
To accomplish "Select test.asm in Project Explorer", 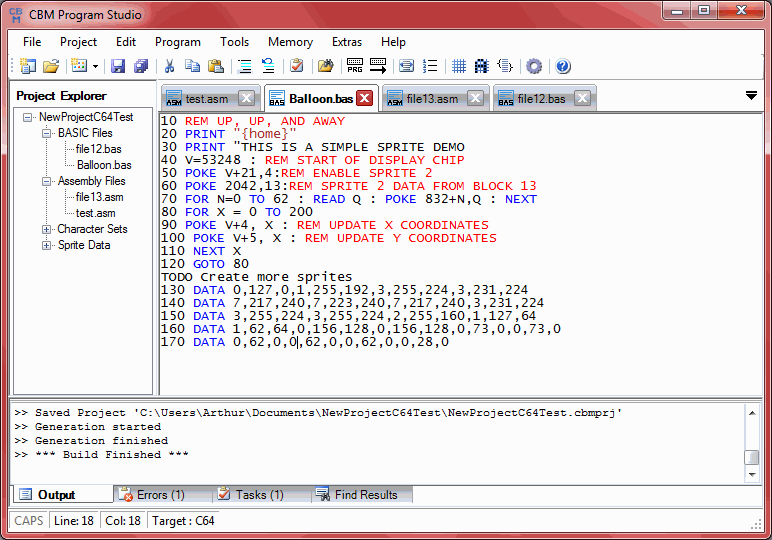I will tap(96, 213).
